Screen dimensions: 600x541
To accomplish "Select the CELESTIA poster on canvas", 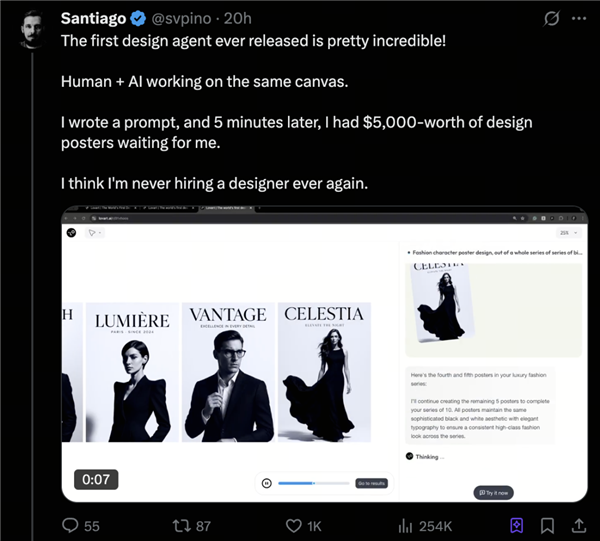I will [x=324, y=372].
